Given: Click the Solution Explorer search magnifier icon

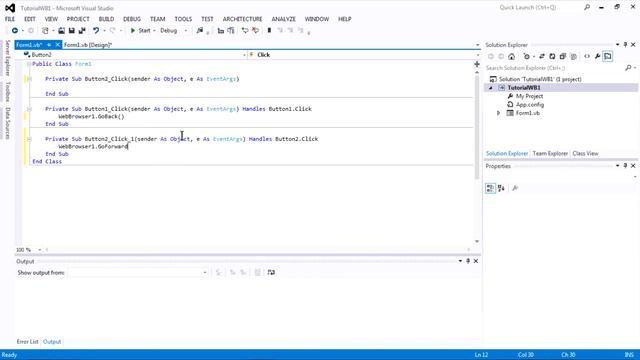Looking at the screenshot, I should click(628, 68).
